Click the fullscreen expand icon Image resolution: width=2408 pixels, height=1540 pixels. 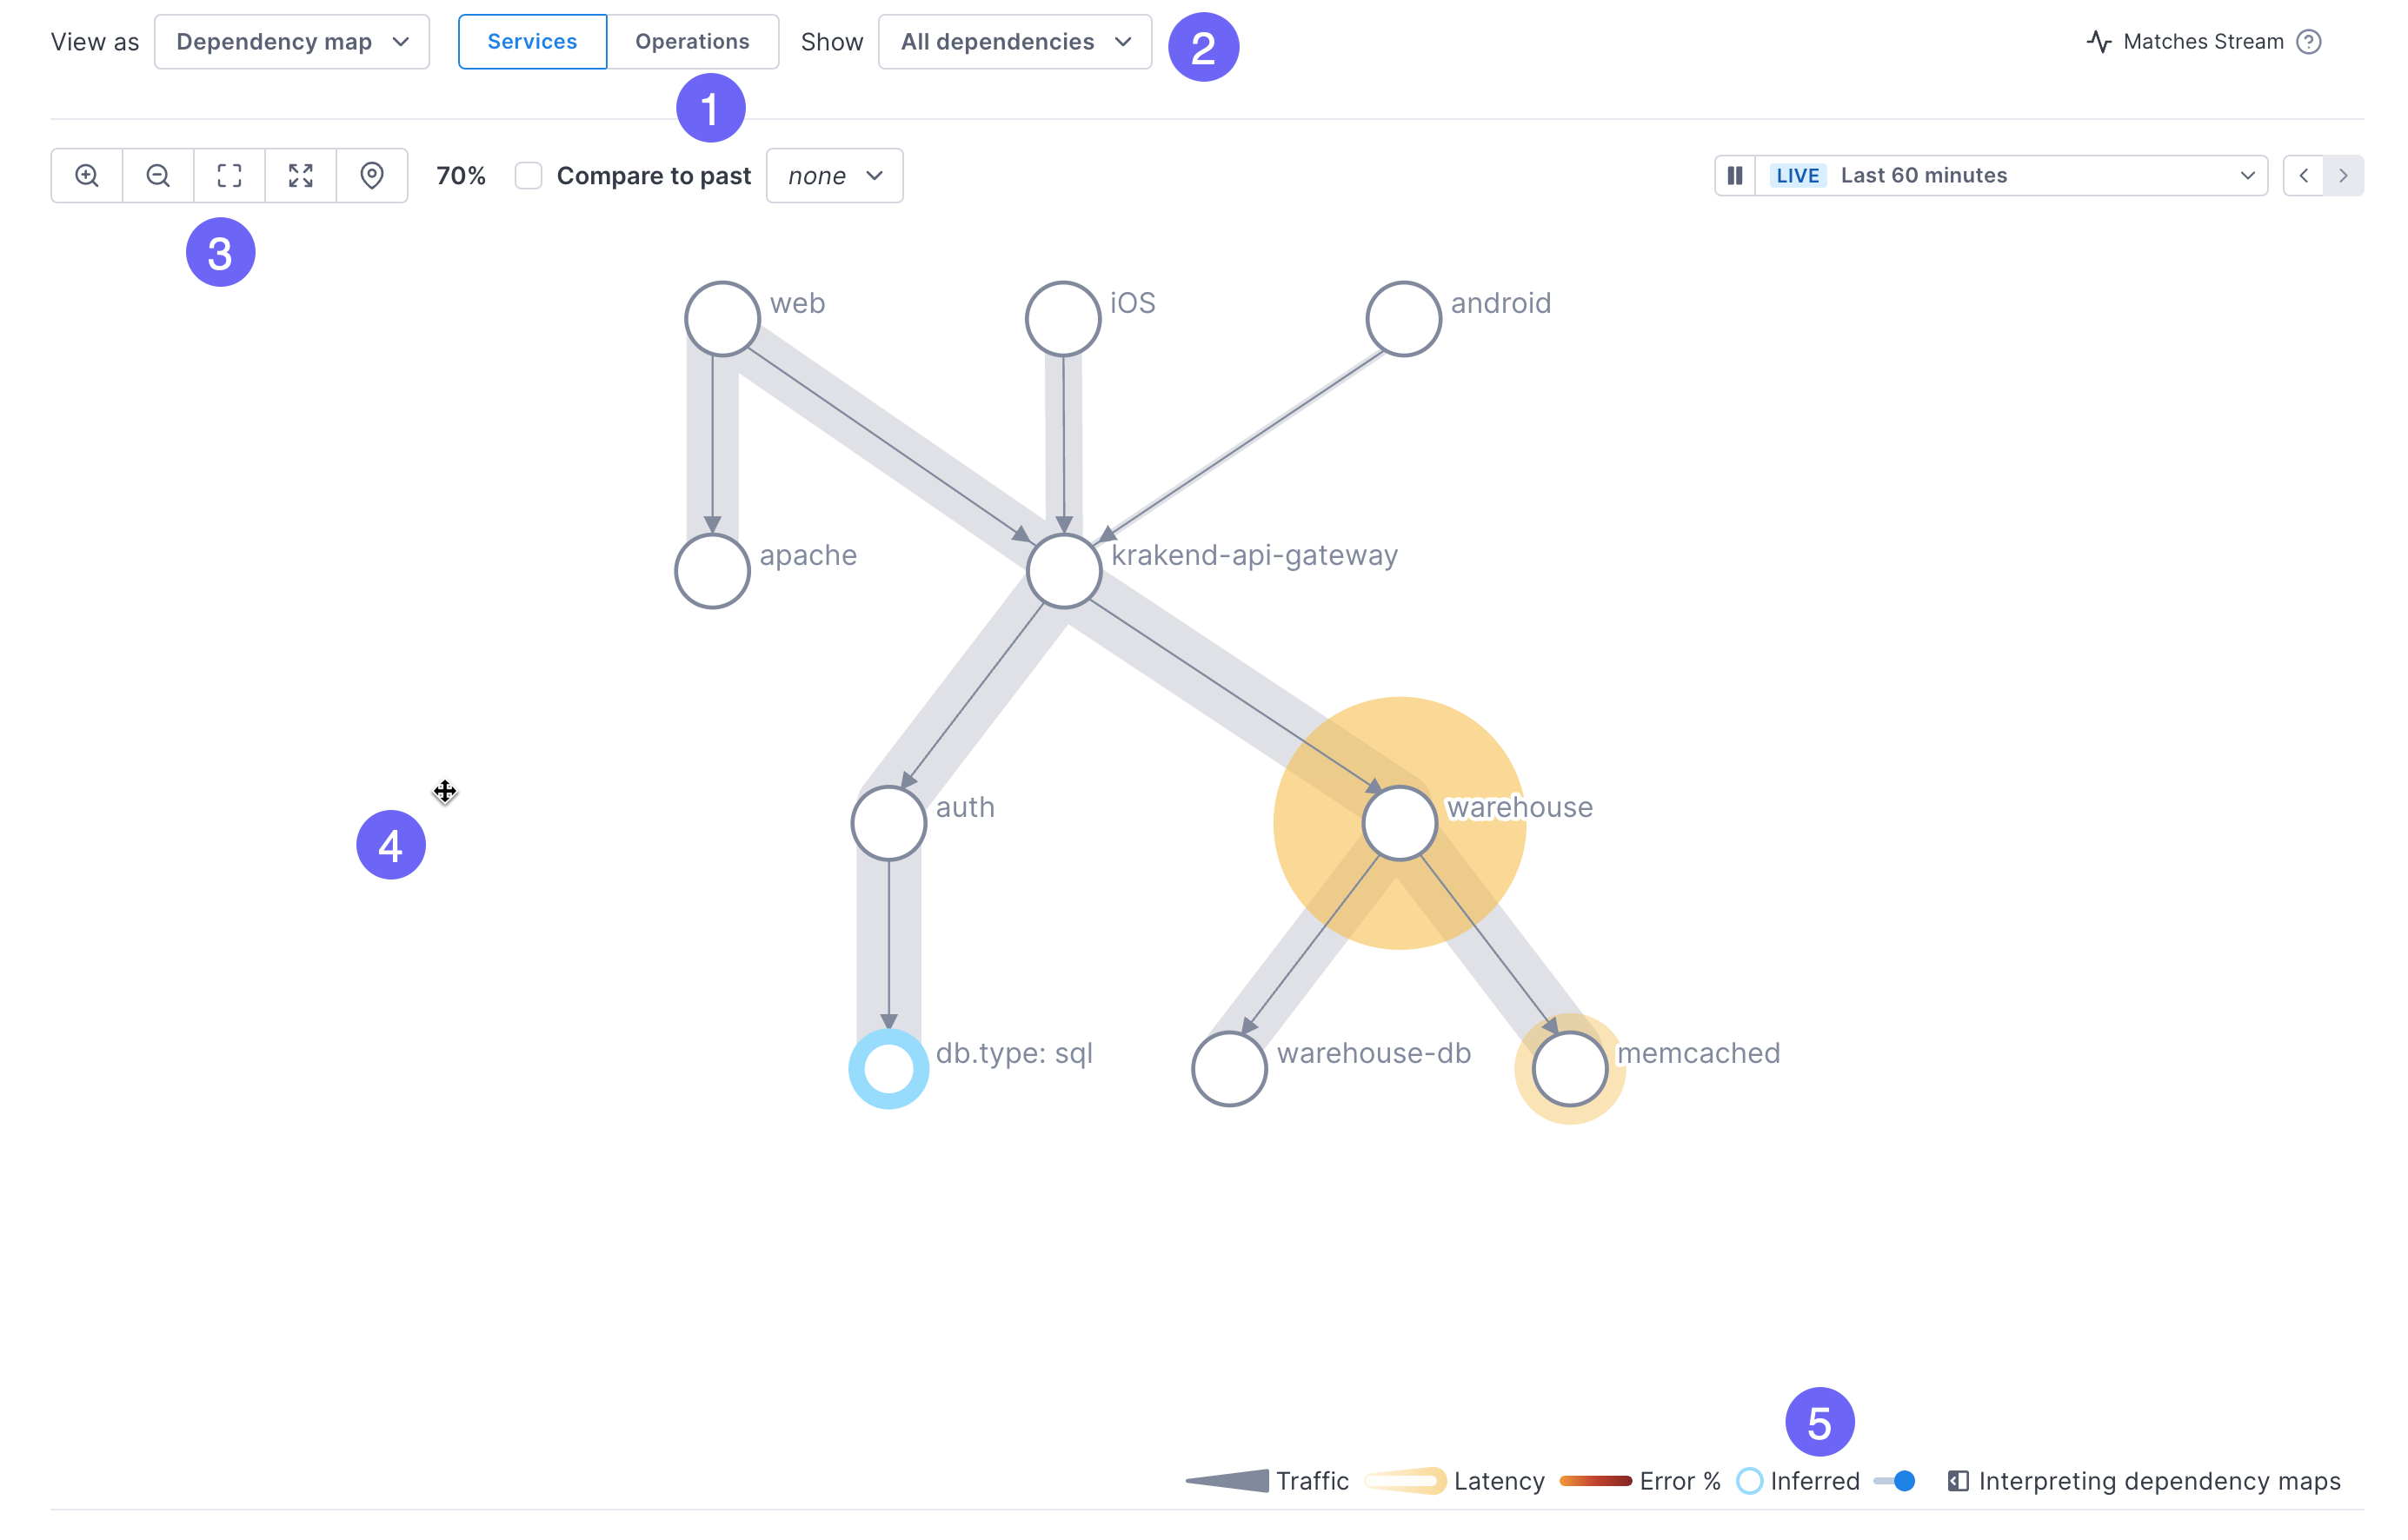tap(300, 176)
